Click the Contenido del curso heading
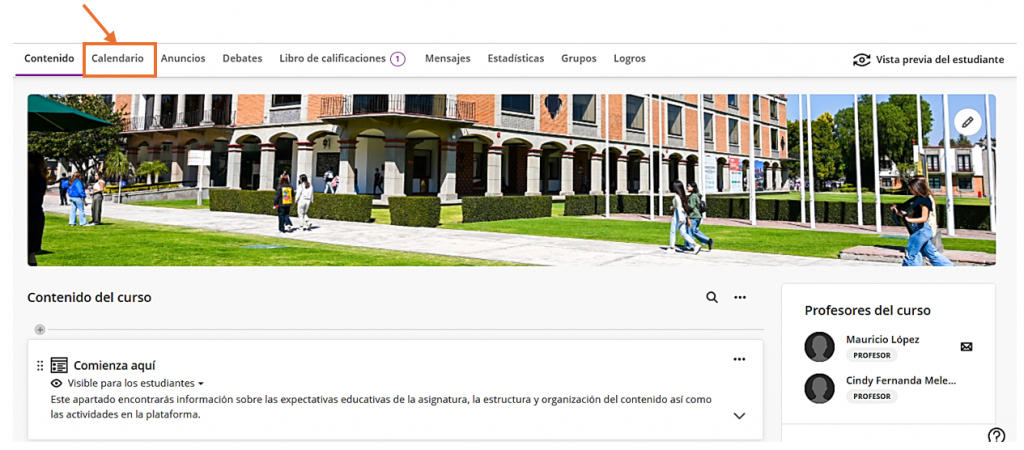1024x450 pixels. click(89, 298)
